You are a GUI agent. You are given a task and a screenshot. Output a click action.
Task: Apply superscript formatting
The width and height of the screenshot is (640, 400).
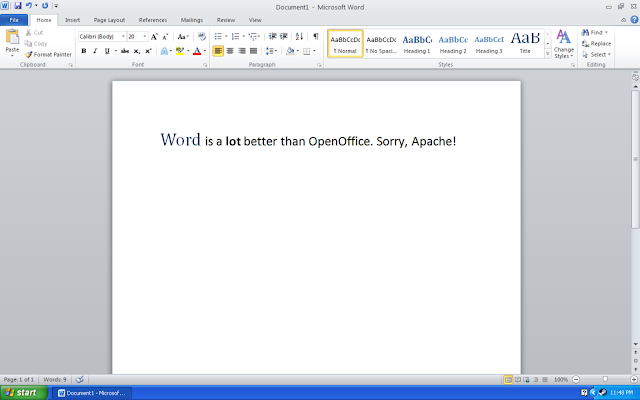148,51
